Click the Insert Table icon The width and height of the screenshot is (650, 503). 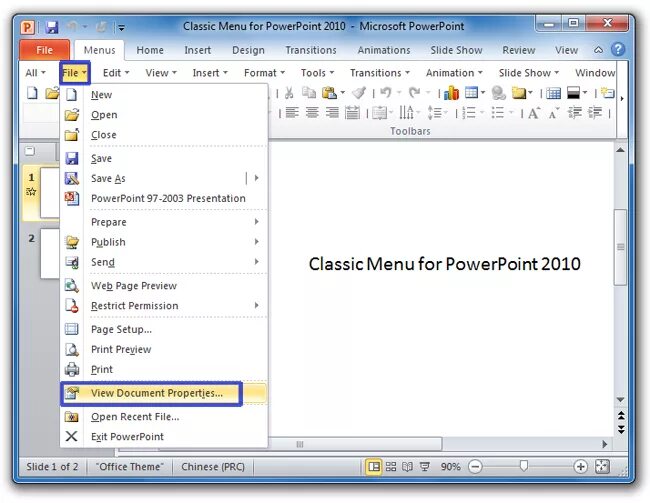coord(471,93)
